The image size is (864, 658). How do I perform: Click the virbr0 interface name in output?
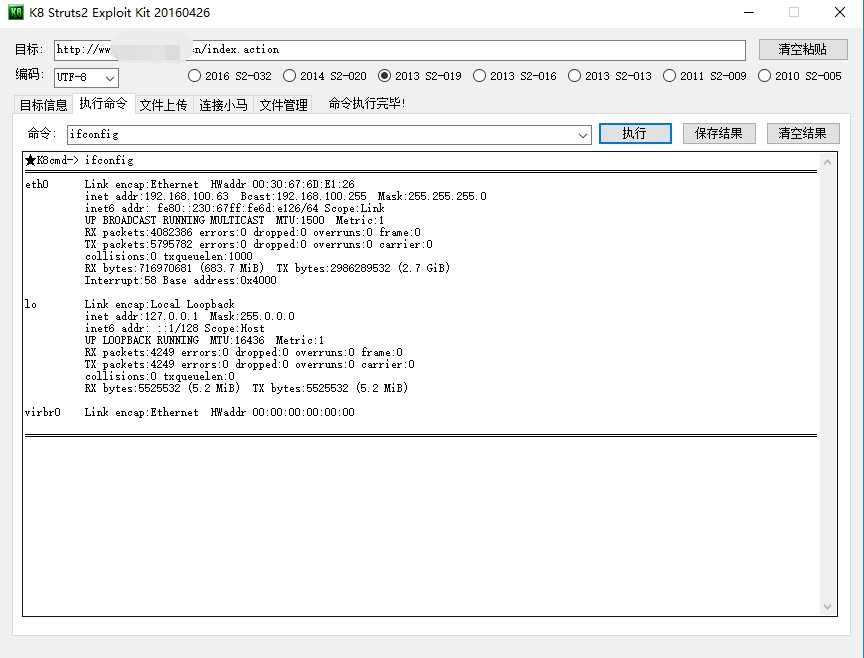[x=43, y=412]
